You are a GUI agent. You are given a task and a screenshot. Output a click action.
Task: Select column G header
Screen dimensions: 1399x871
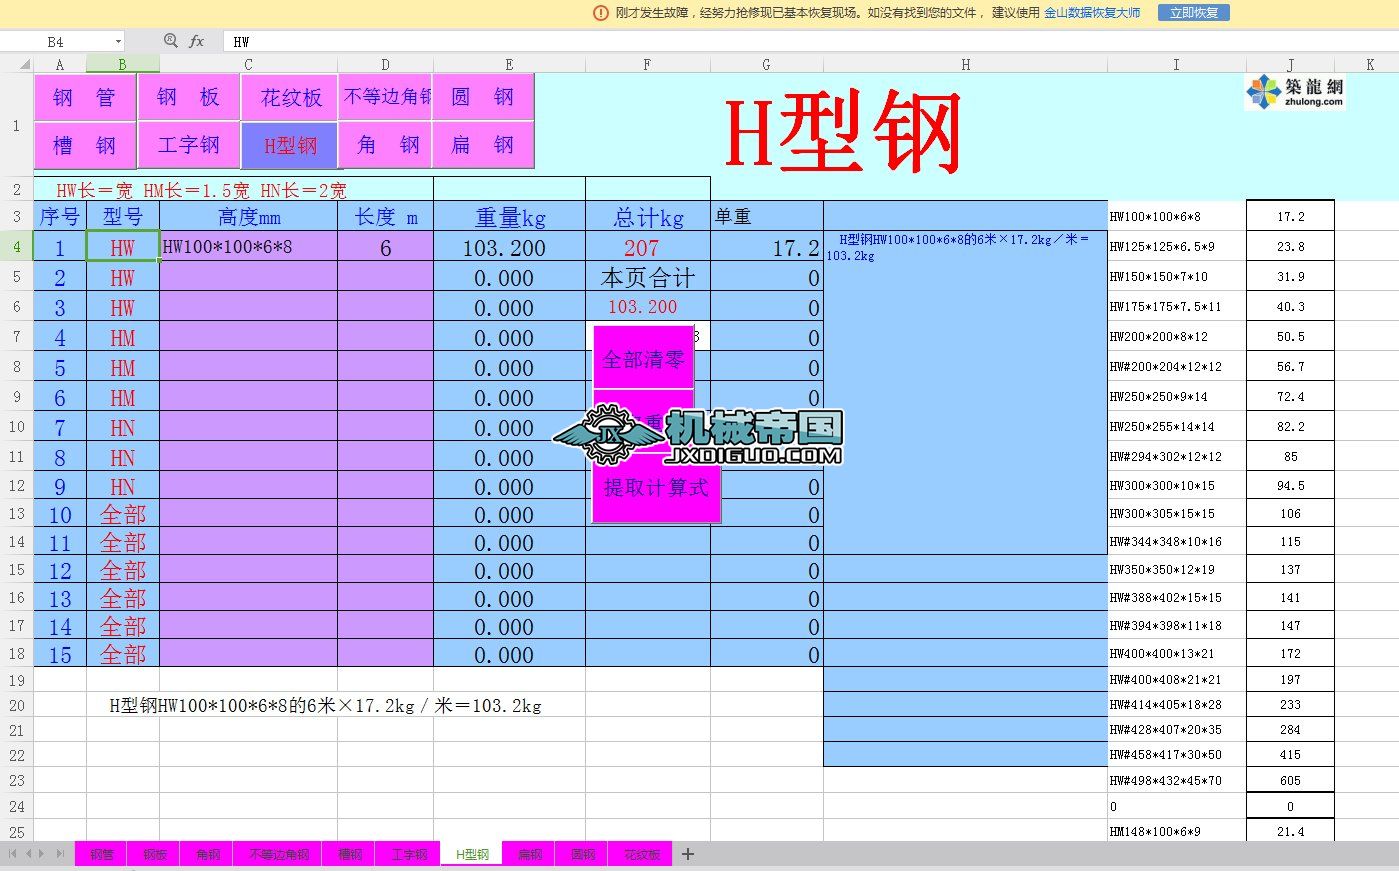[x=766, y=65]
